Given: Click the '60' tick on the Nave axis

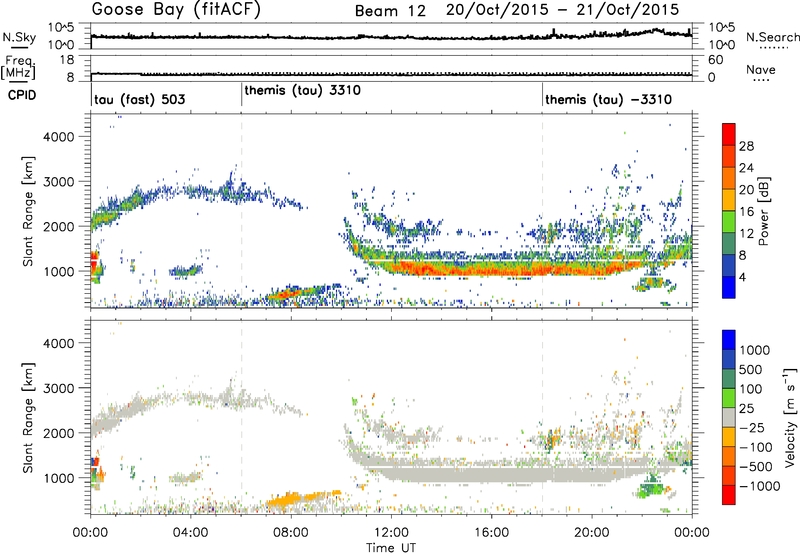Looking at the screenshot, I should tap(715, 60).
